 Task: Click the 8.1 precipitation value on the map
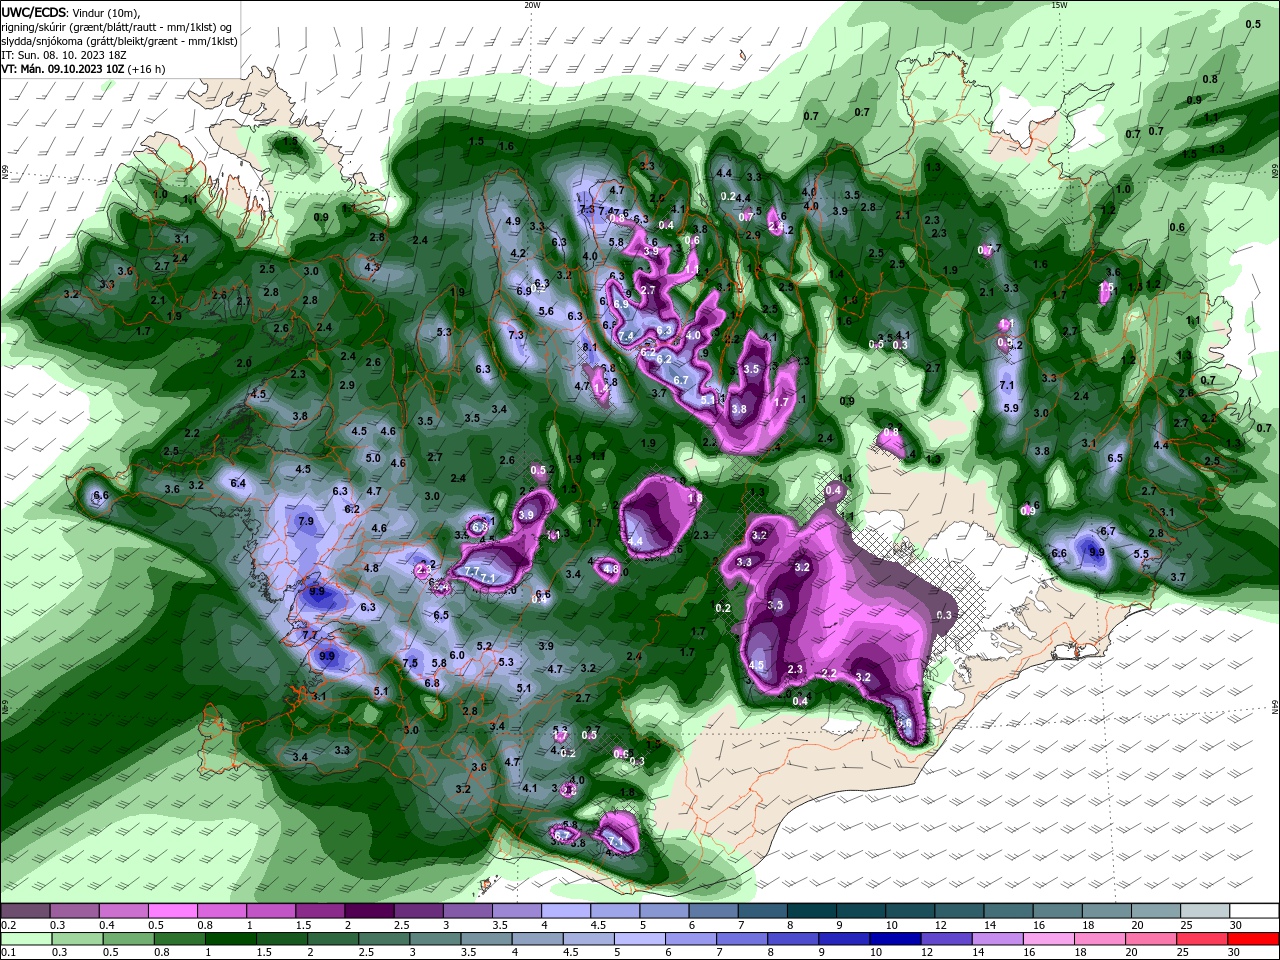tap(590, 346)
